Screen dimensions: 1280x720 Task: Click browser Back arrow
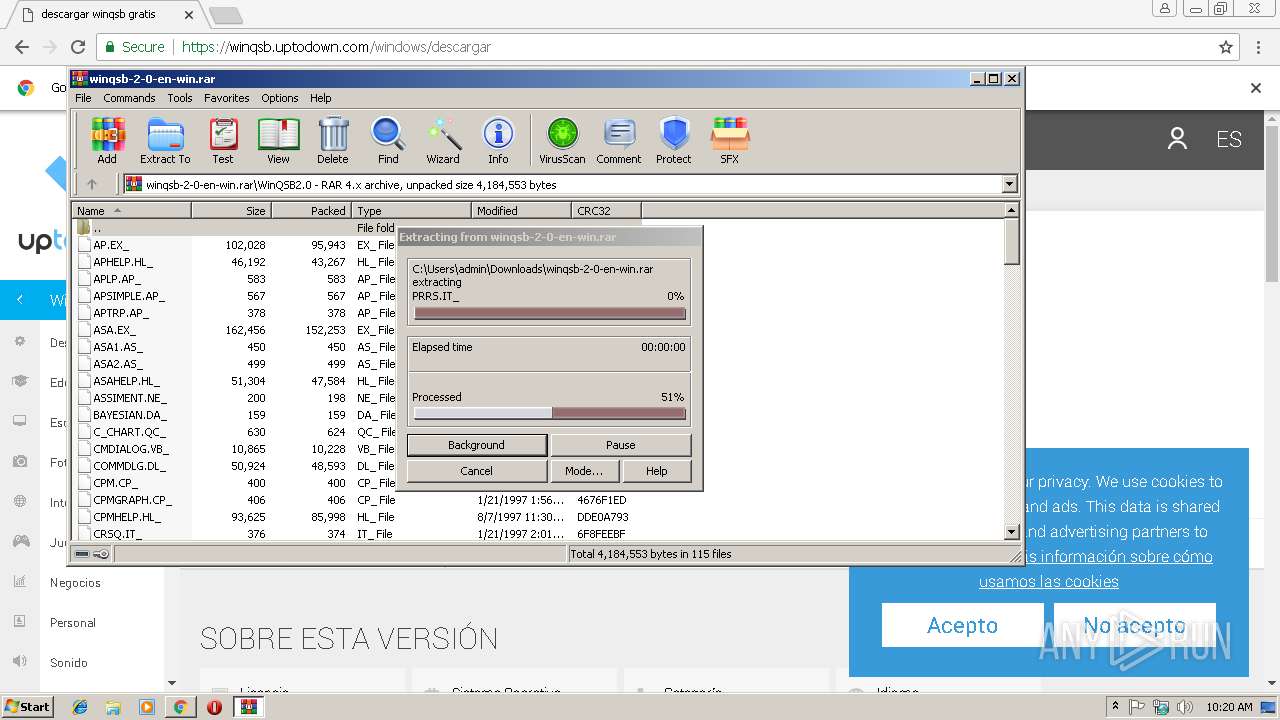21,47
